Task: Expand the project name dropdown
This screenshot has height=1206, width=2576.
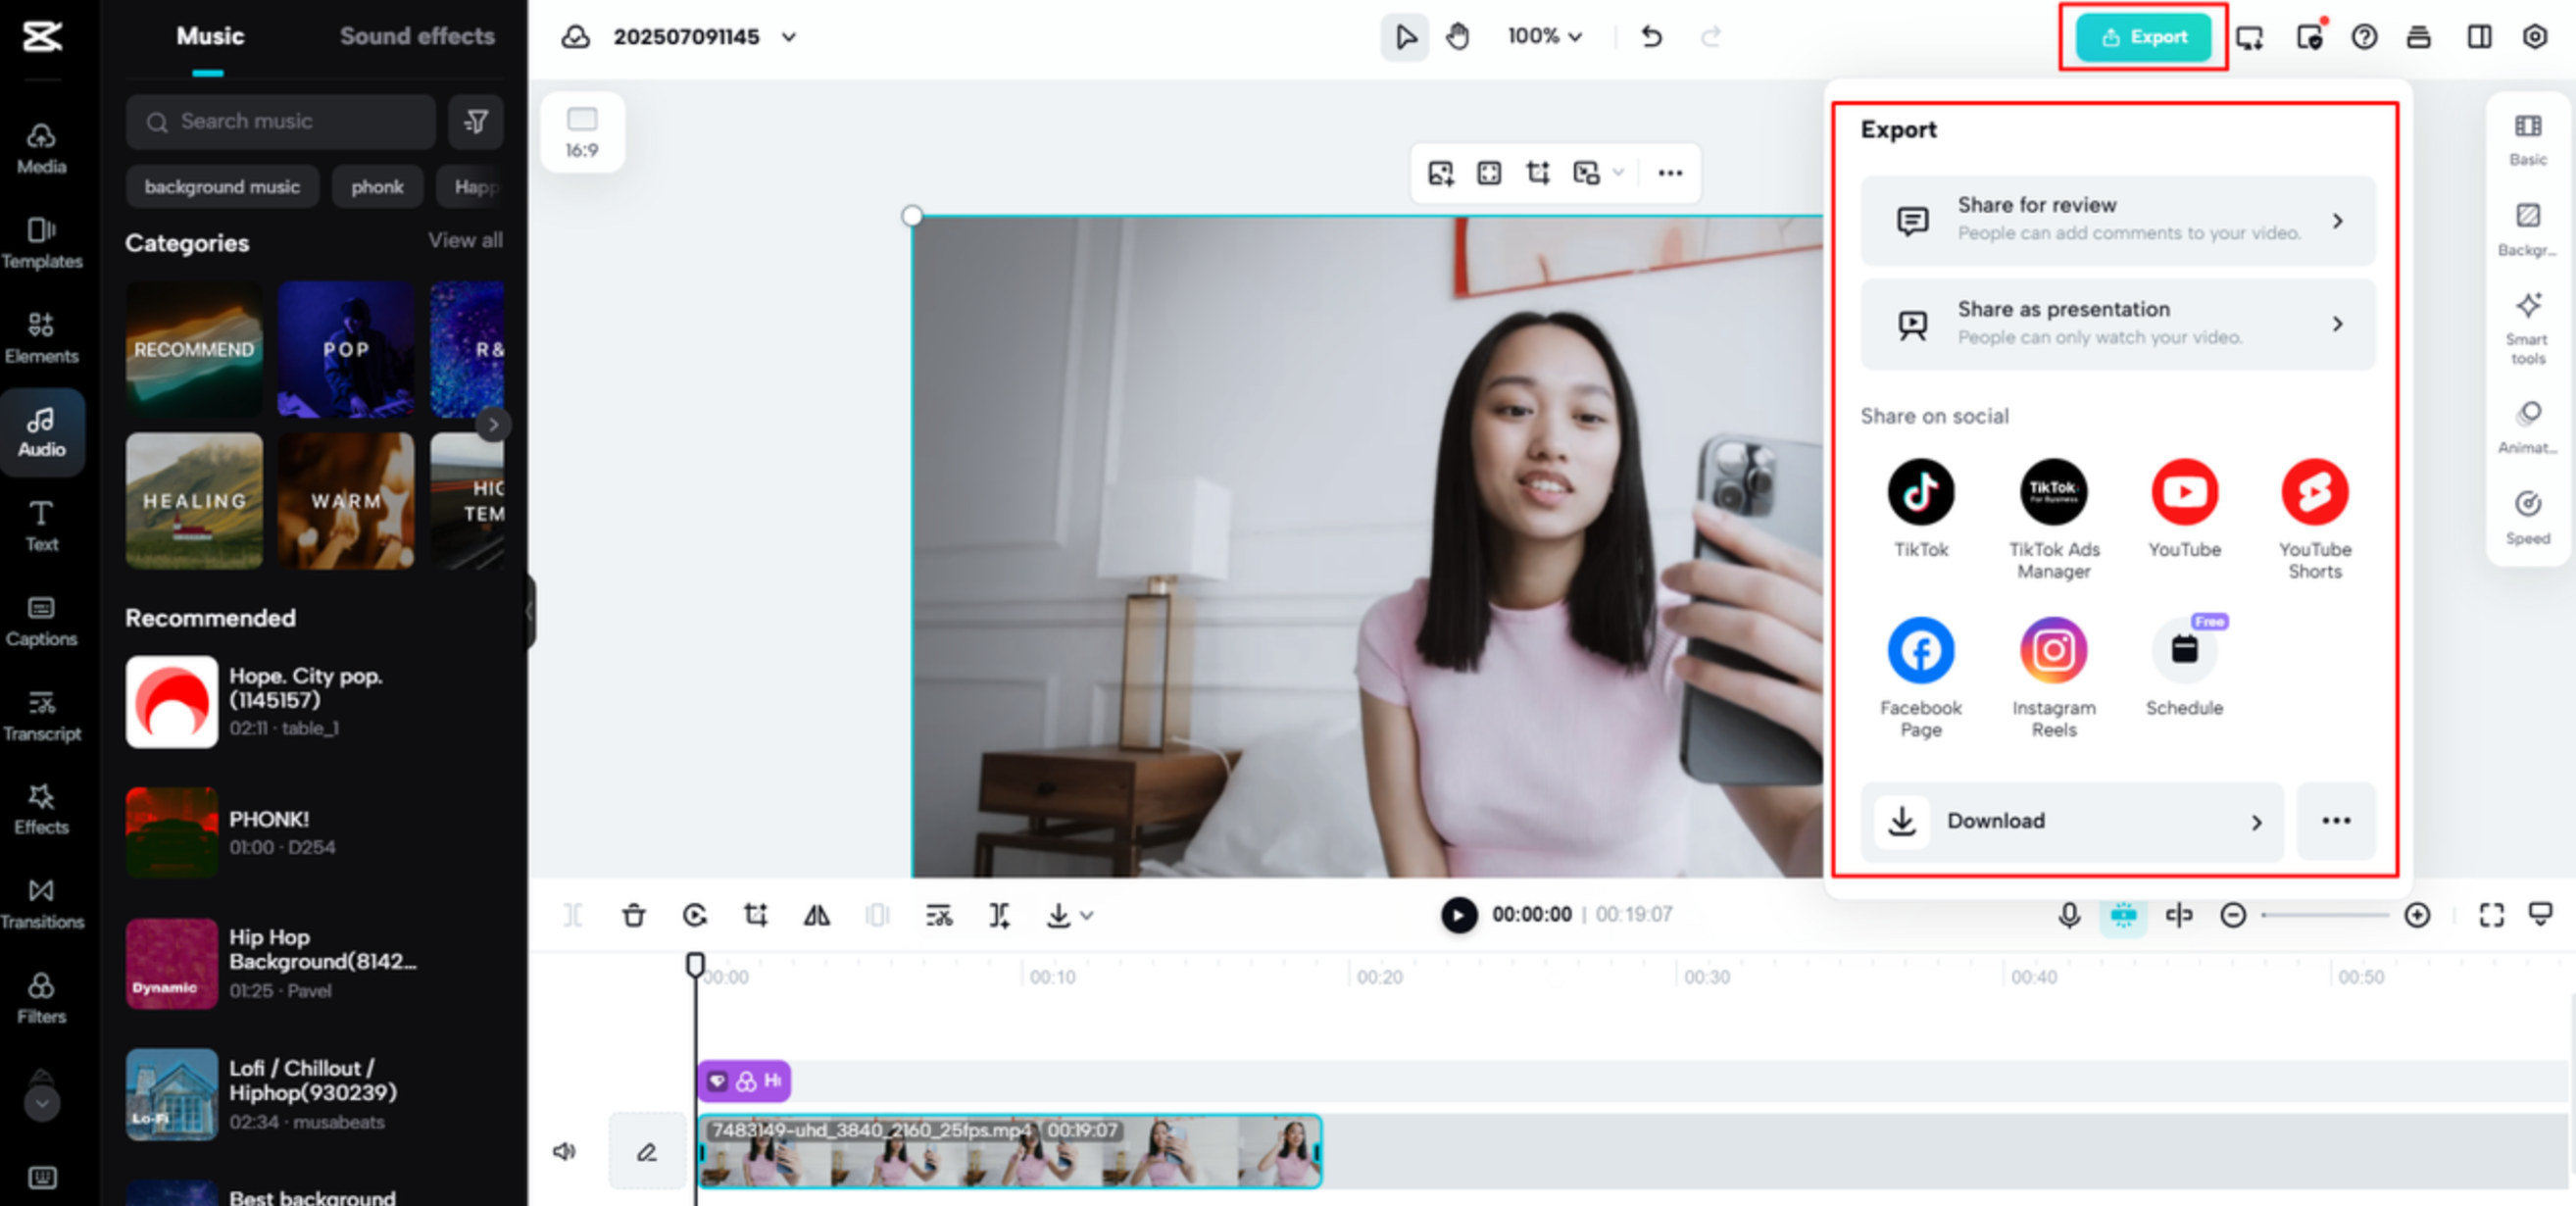Action: pyautogui.click(x=789, y=37)
